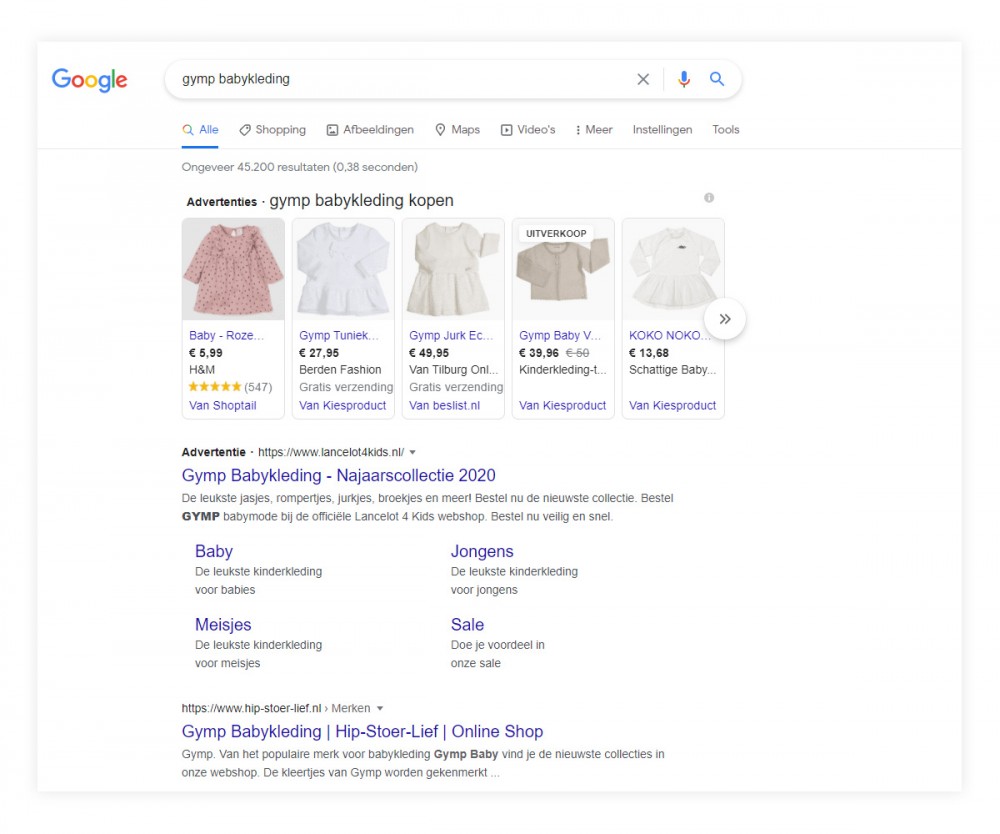Show more shopping ads with arrow button
Viewport: 1000px width, 834px height.
725,319
